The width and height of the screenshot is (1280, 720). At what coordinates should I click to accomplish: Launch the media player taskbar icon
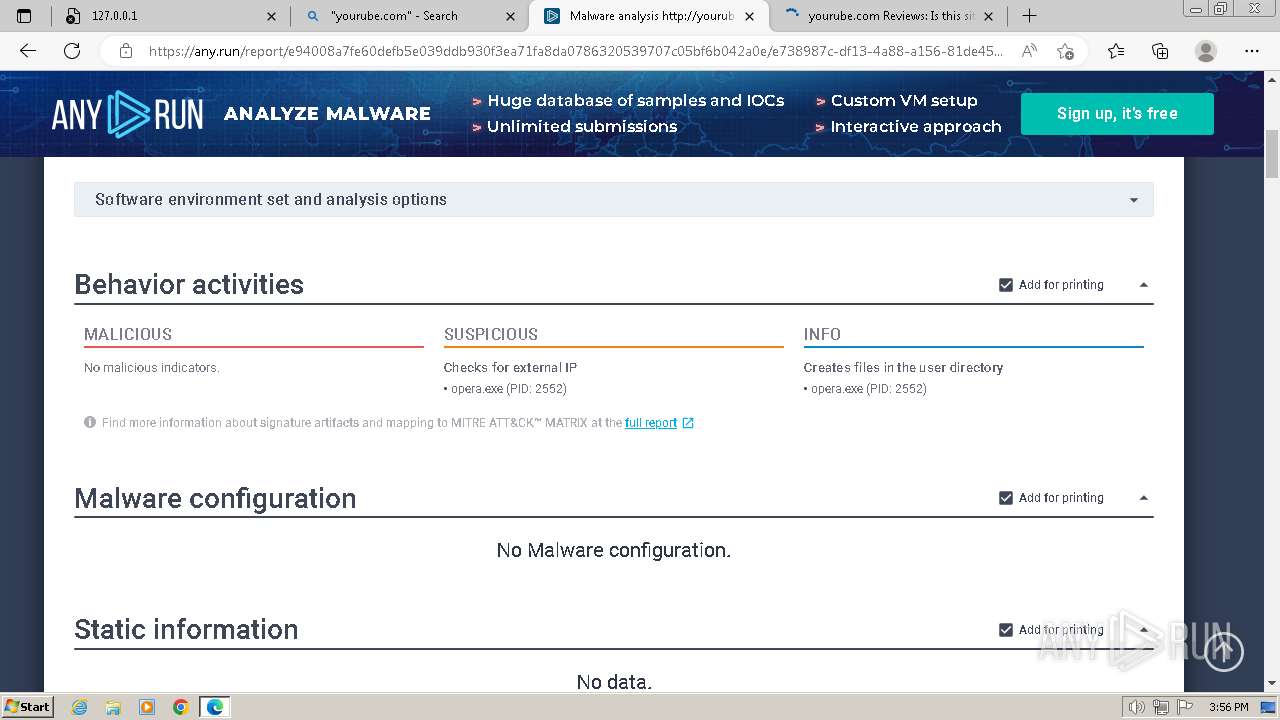[x=147, y=707]
